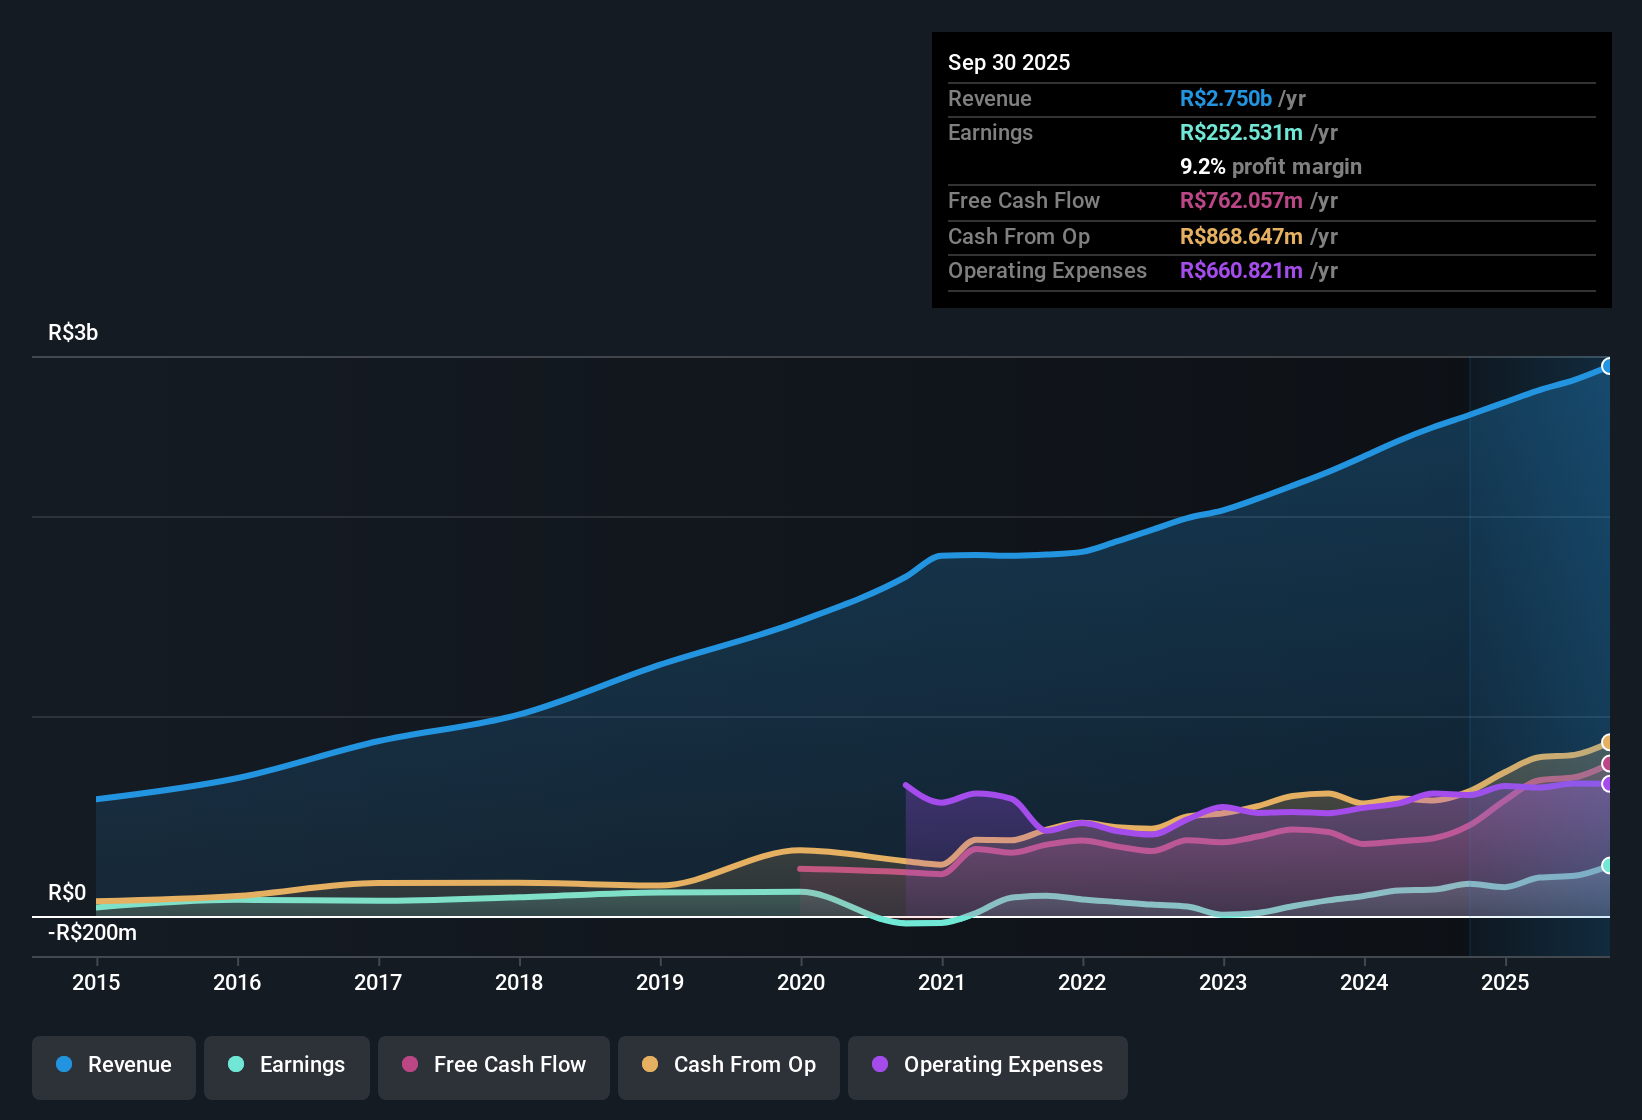This screenshot has height=1120, width=1642.
Task: Expand the Sep 30 2025 tooltip header
Action: [x=1009, y=62]
